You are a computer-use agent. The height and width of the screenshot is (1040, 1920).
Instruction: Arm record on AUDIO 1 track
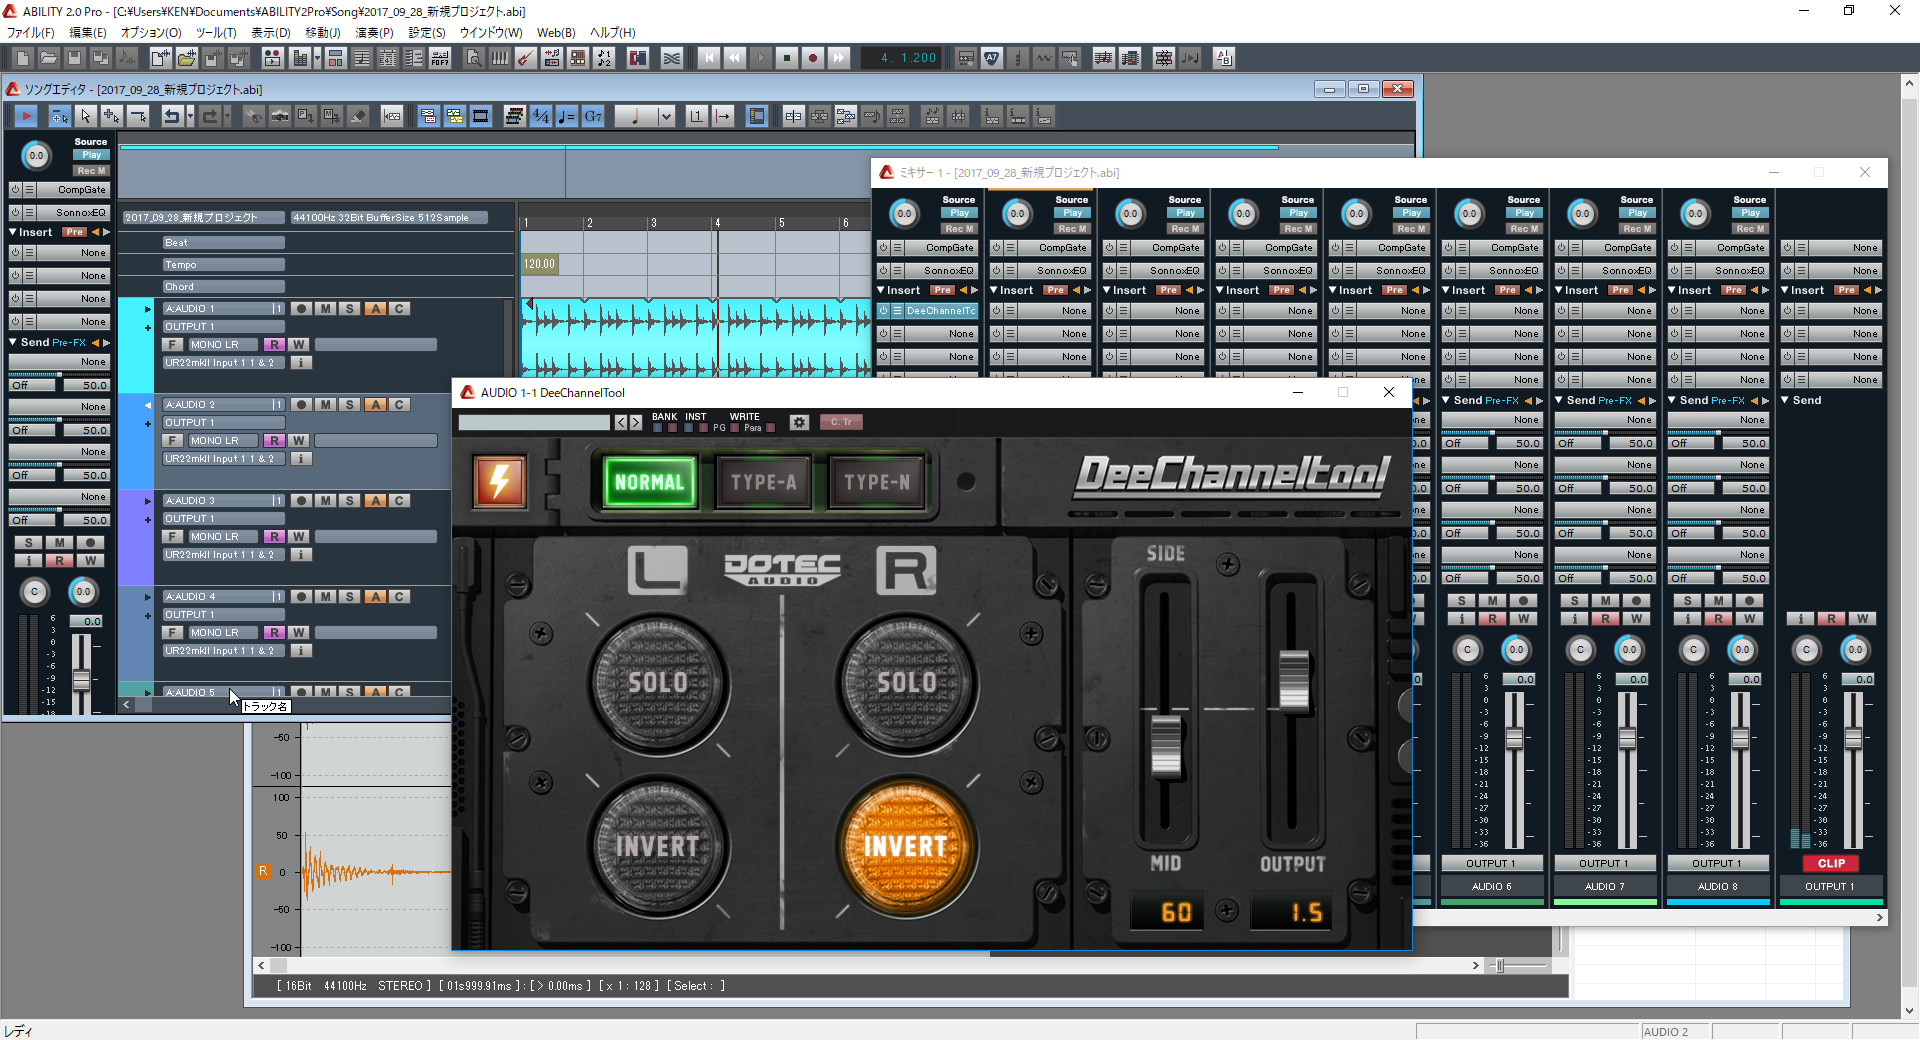pos(301,308)
